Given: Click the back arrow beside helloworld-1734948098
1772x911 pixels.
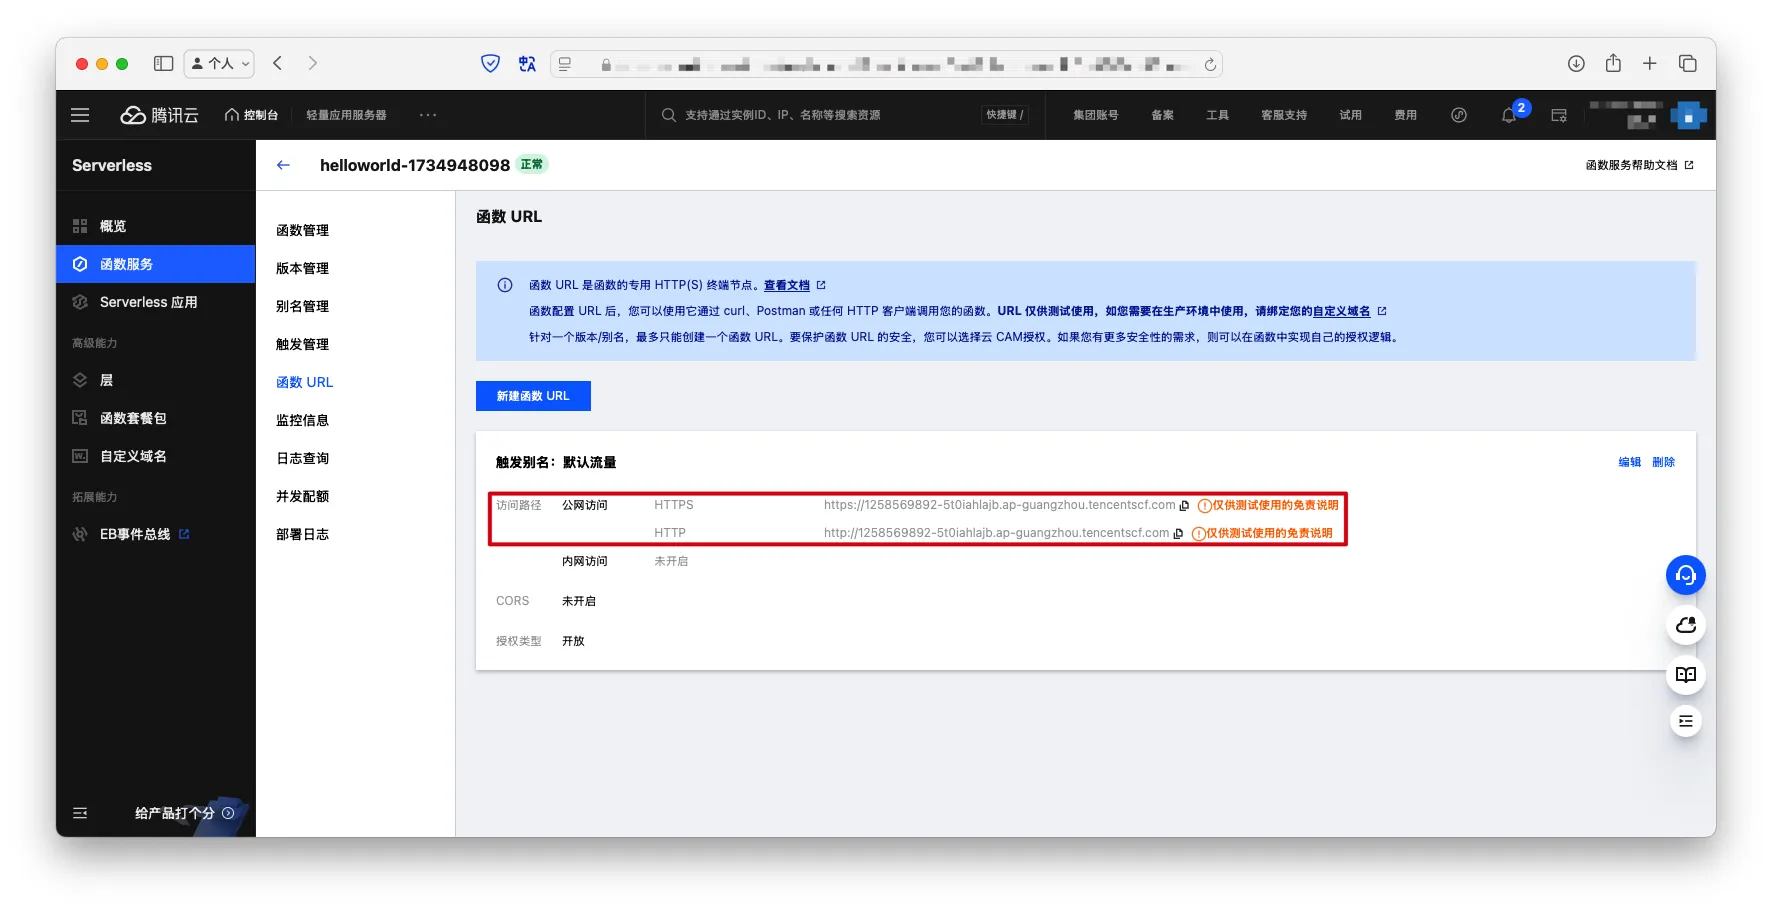Looking at the screenshot, I should point(283,165).
